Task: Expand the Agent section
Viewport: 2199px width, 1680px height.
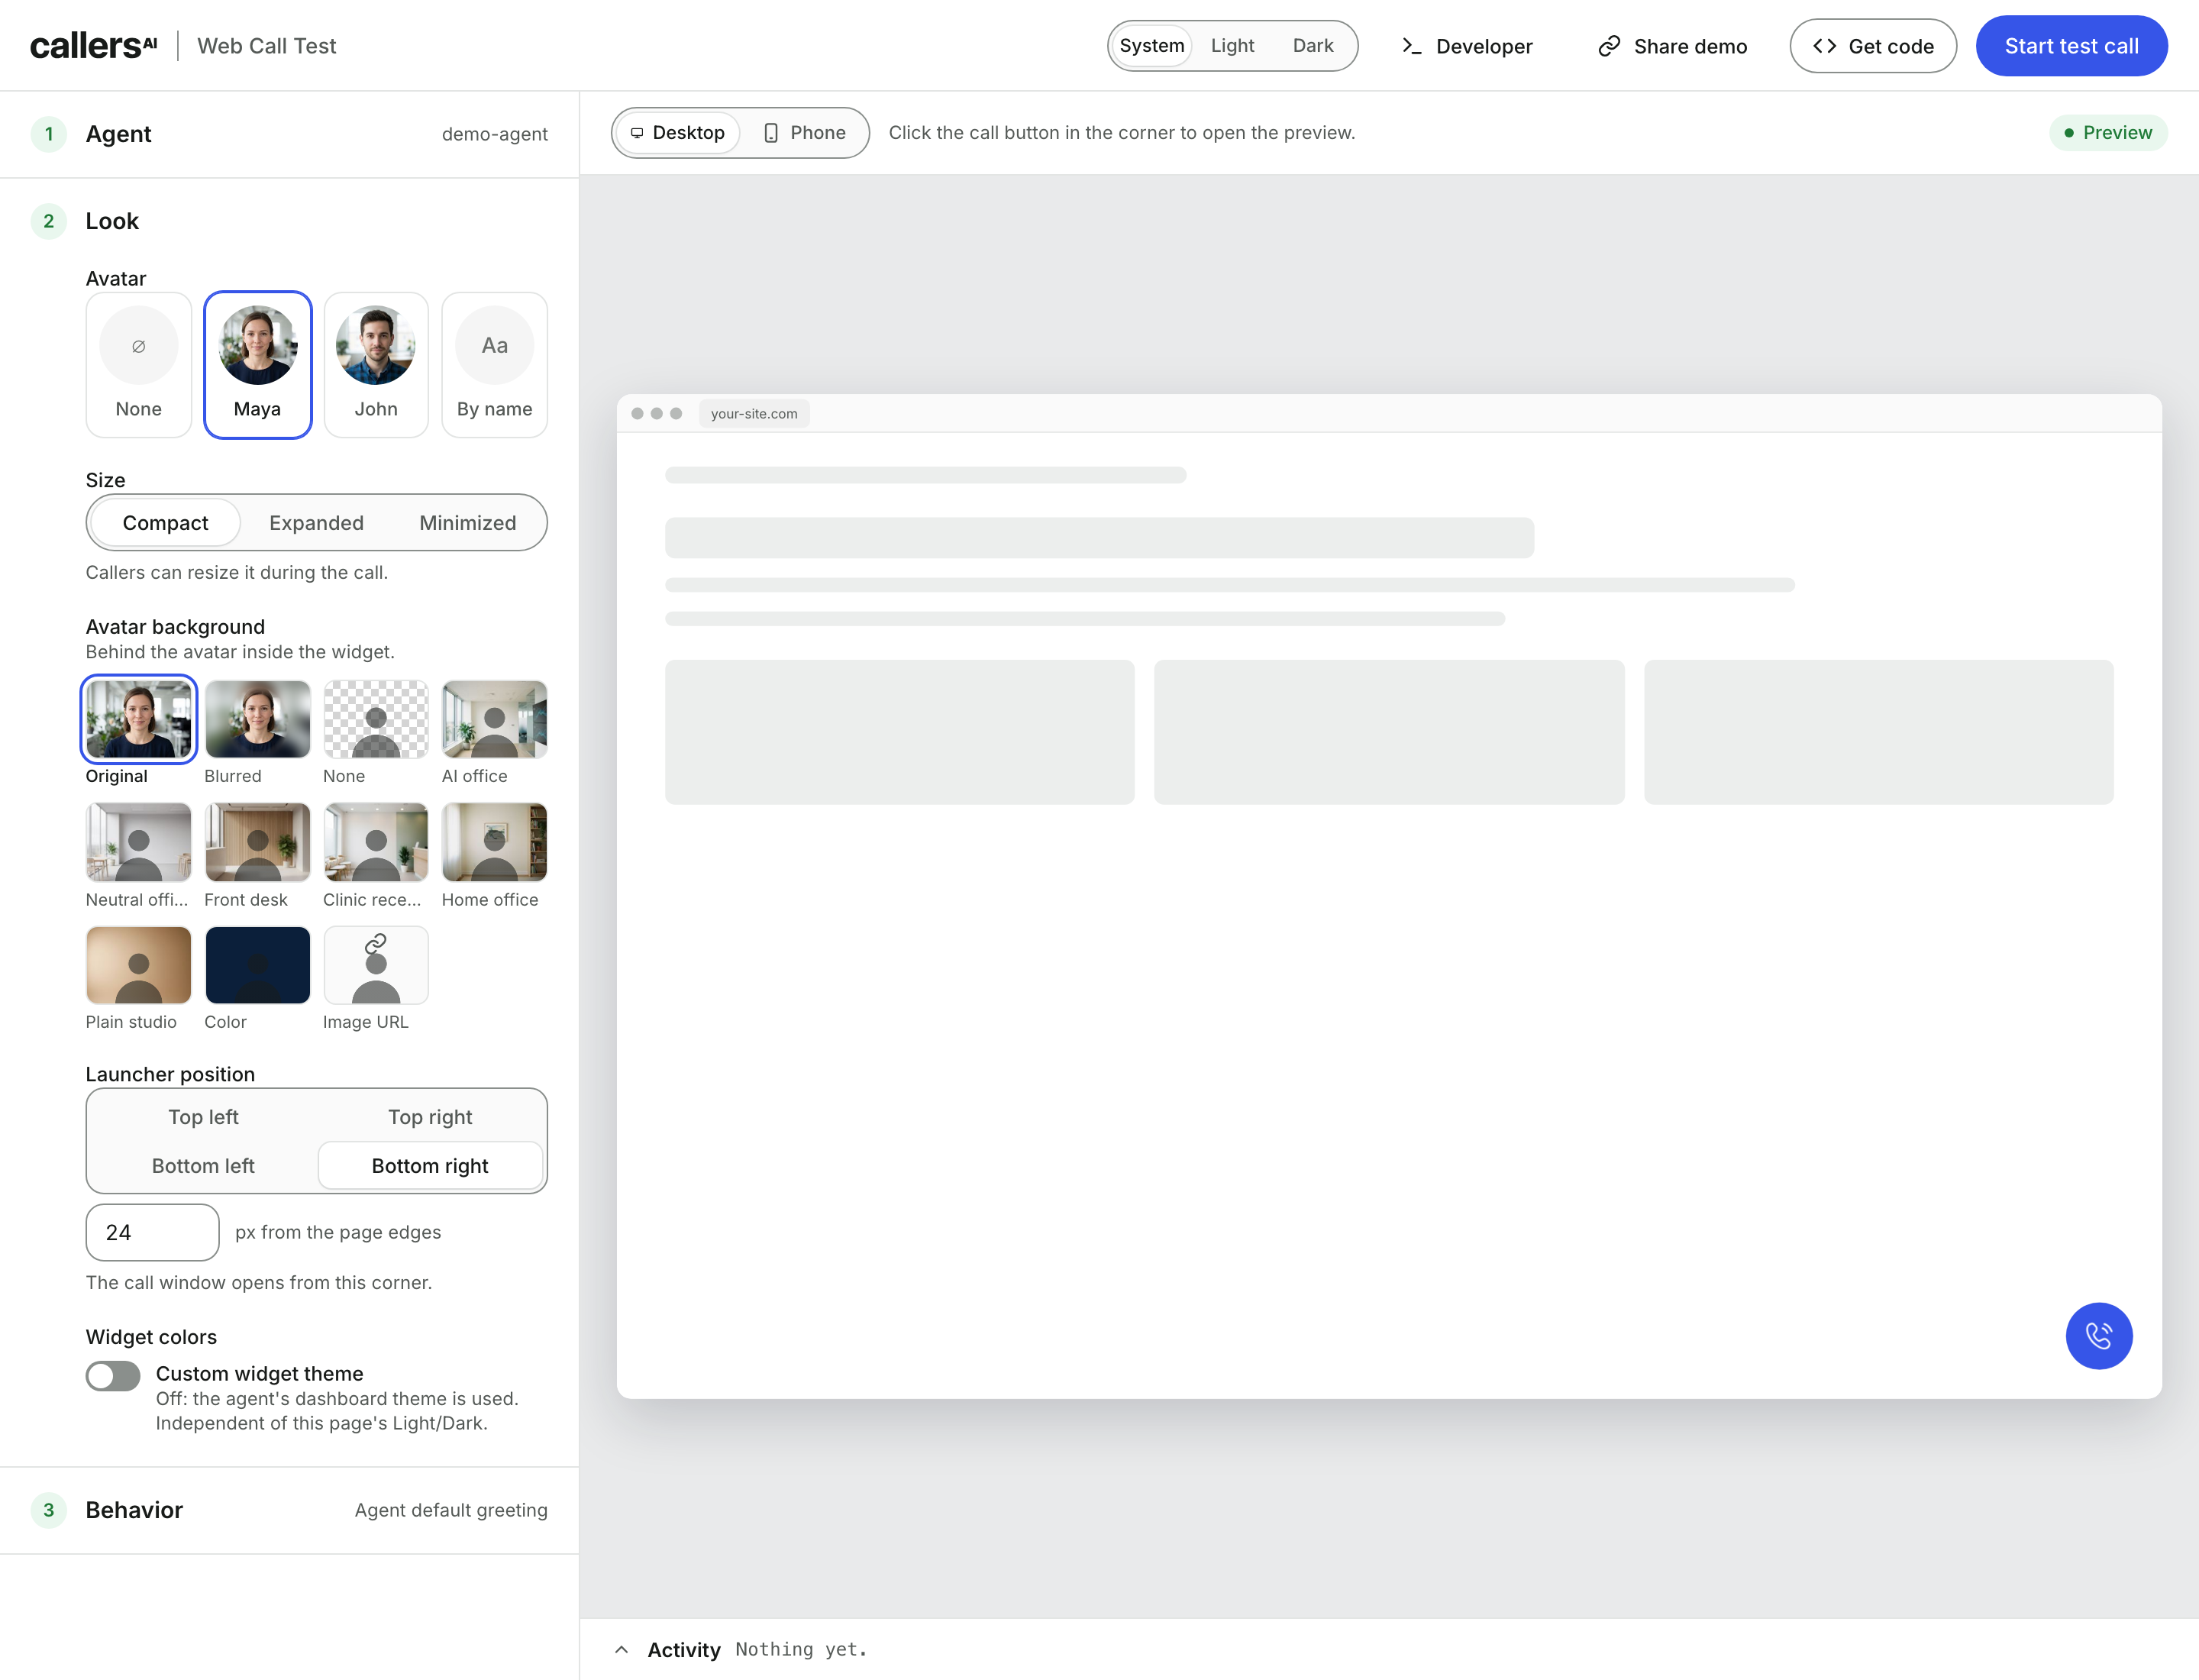Action: click(289, 134)
